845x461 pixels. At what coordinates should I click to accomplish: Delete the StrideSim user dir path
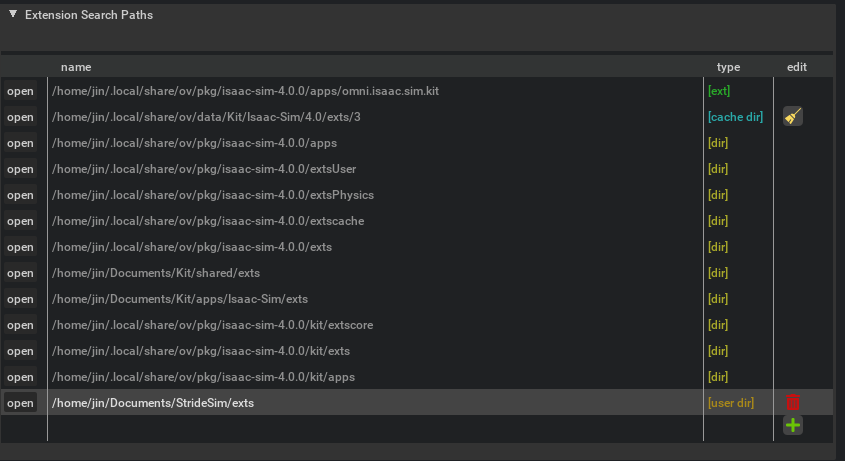(792, 402)
